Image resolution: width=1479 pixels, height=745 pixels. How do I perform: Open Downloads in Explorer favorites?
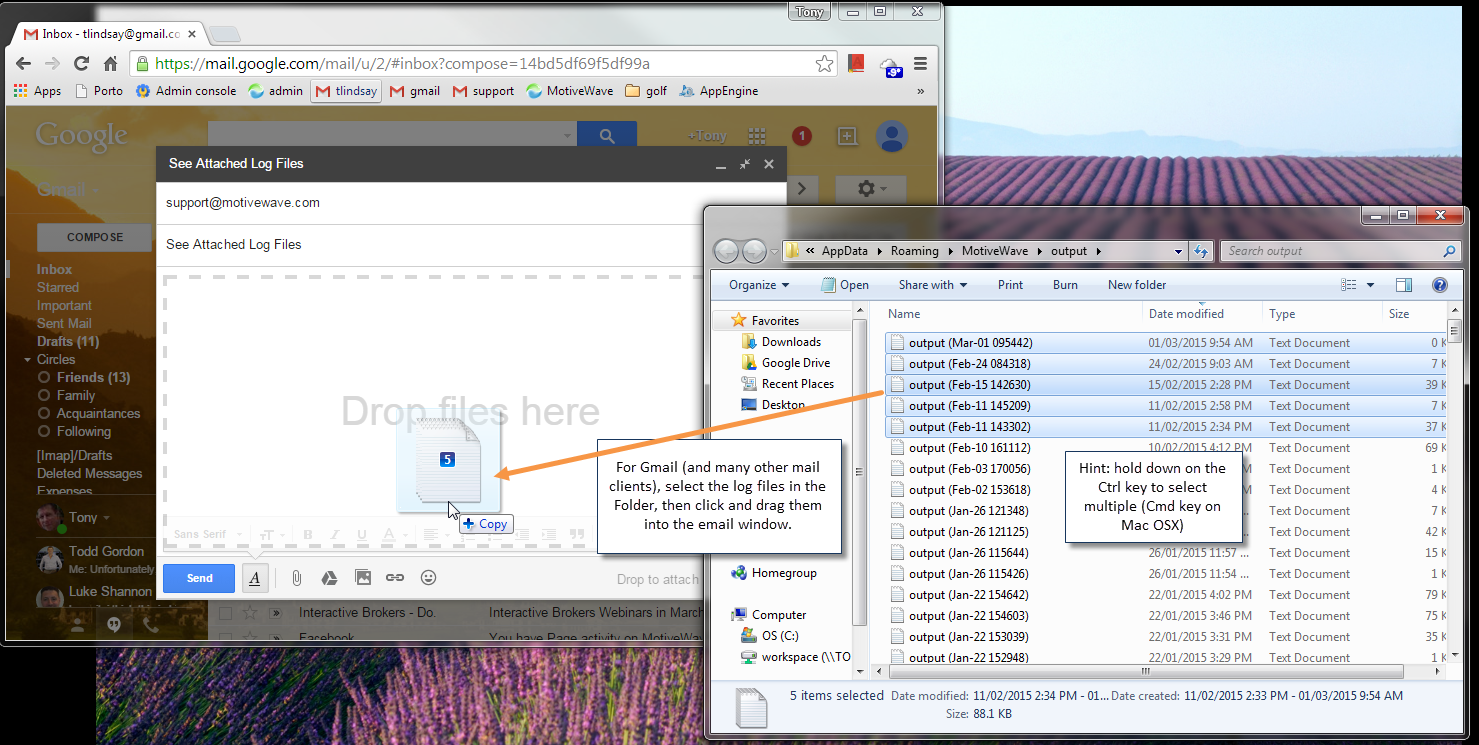click(x=781, y=342)
